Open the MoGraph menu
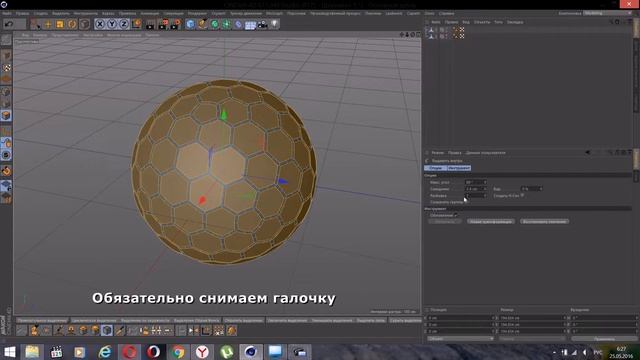The width and height of the screenshot is (640, 360). point(274,13)
